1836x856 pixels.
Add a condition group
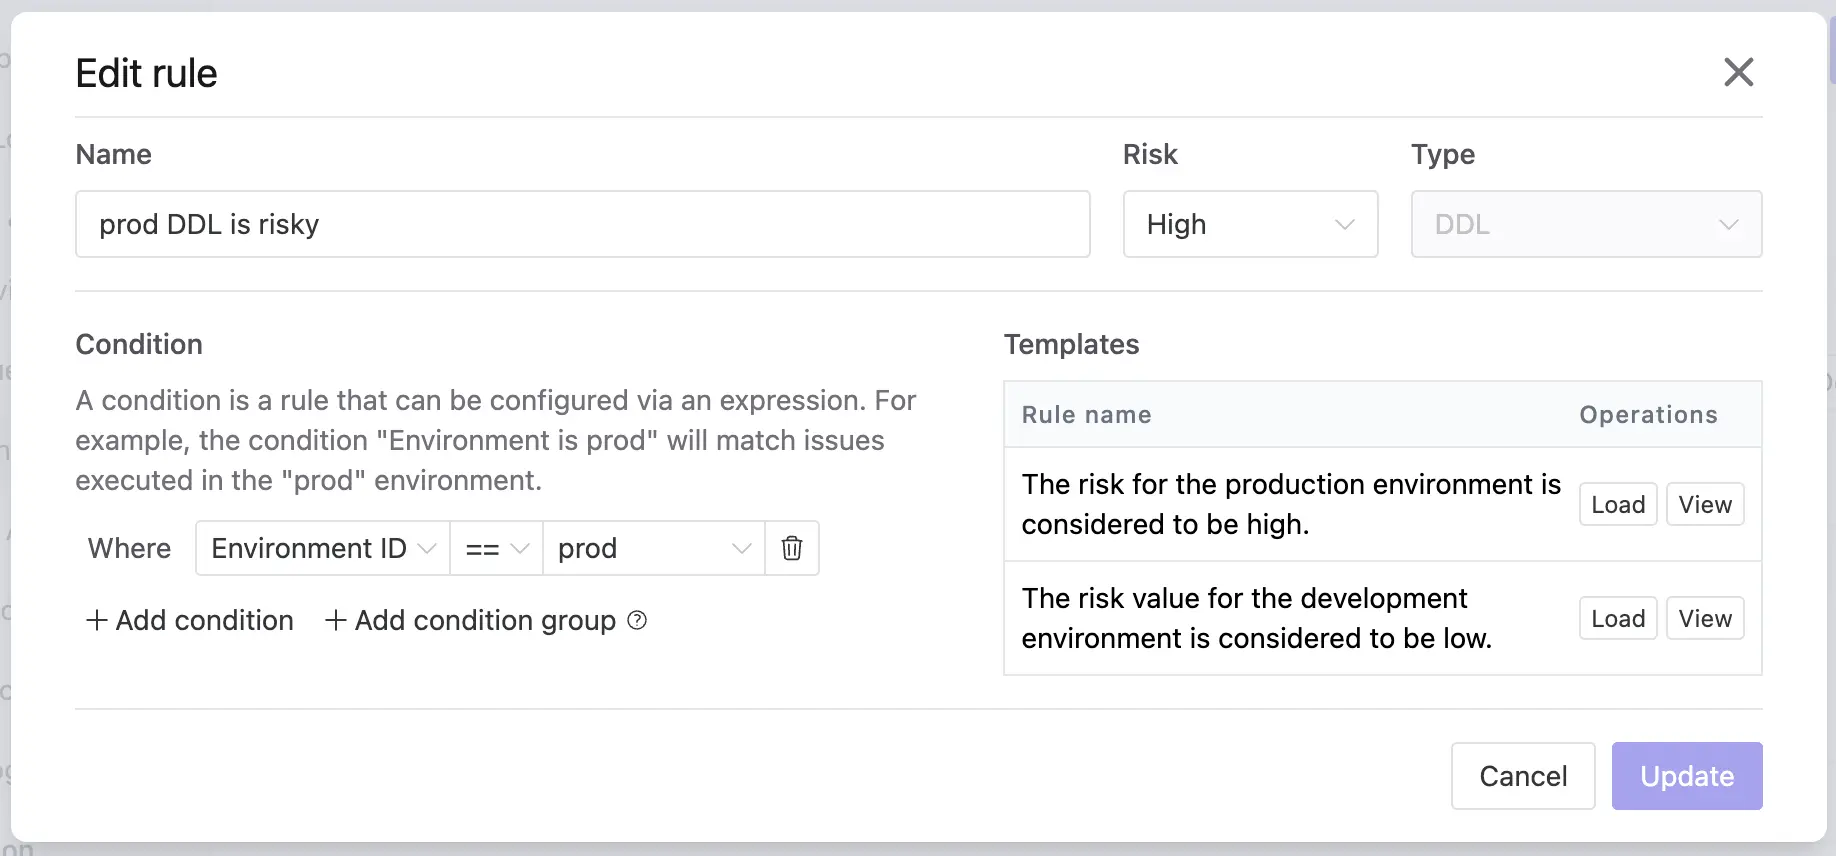click(471, 620)
